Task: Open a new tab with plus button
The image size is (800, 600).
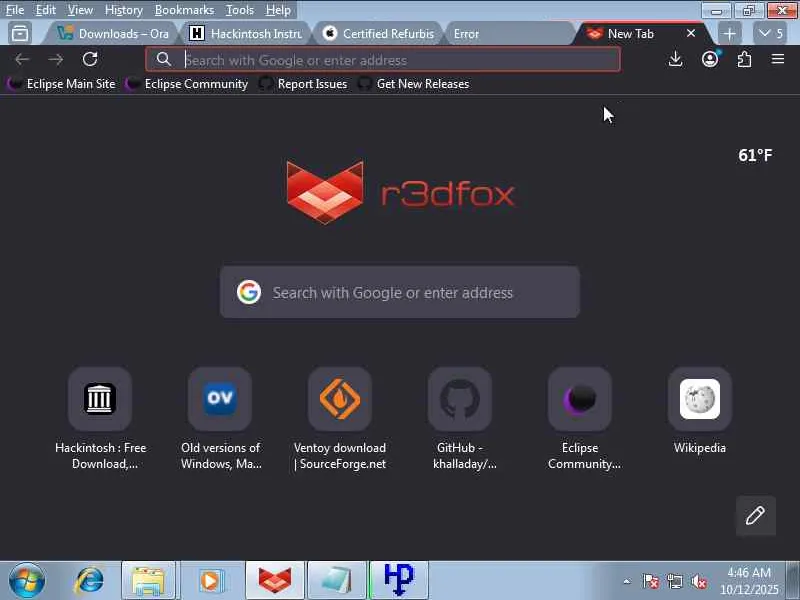Action: 730,34
